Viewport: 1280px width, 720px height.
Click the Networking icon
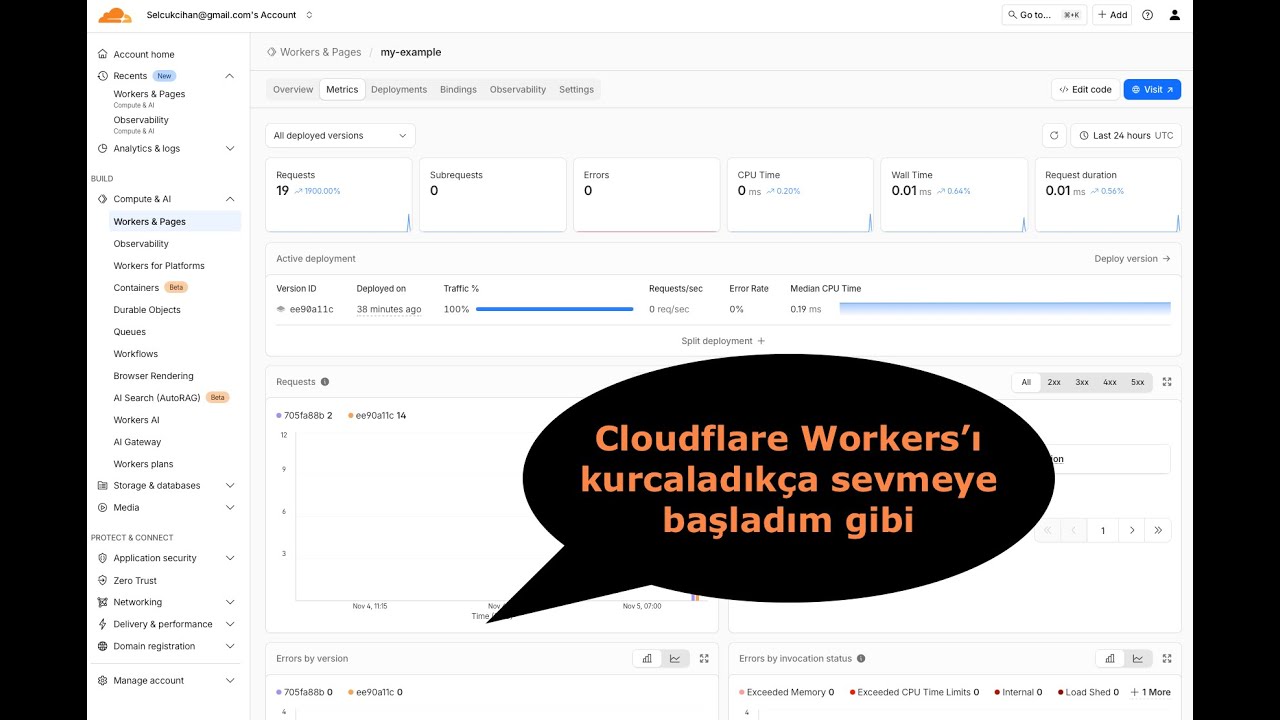103,602
